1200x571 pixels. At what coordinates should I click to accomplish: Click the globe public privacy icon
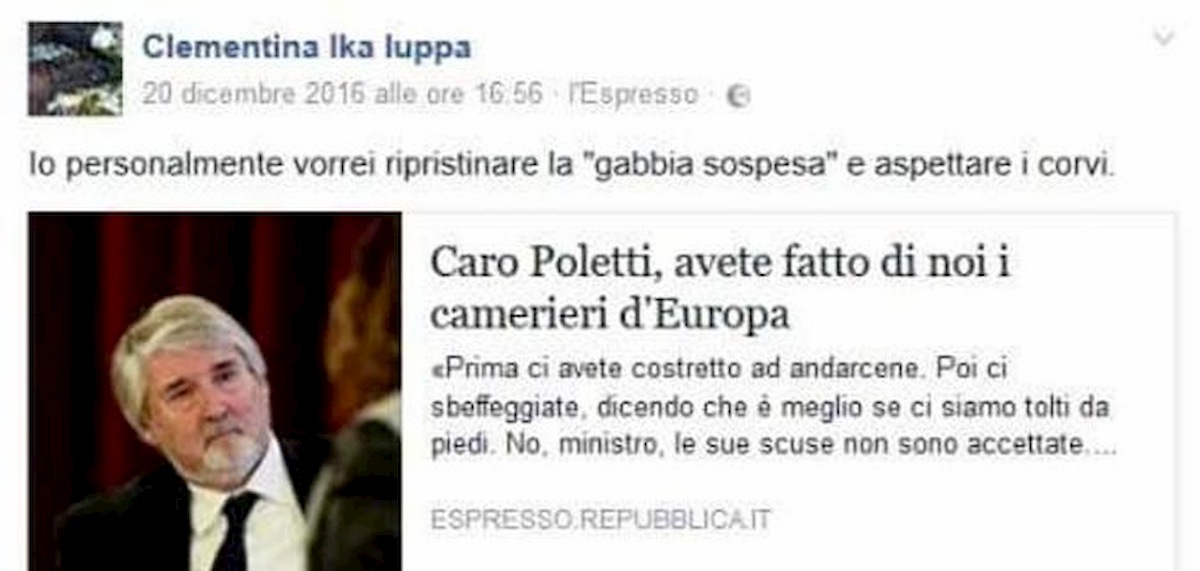pos(738,96)
